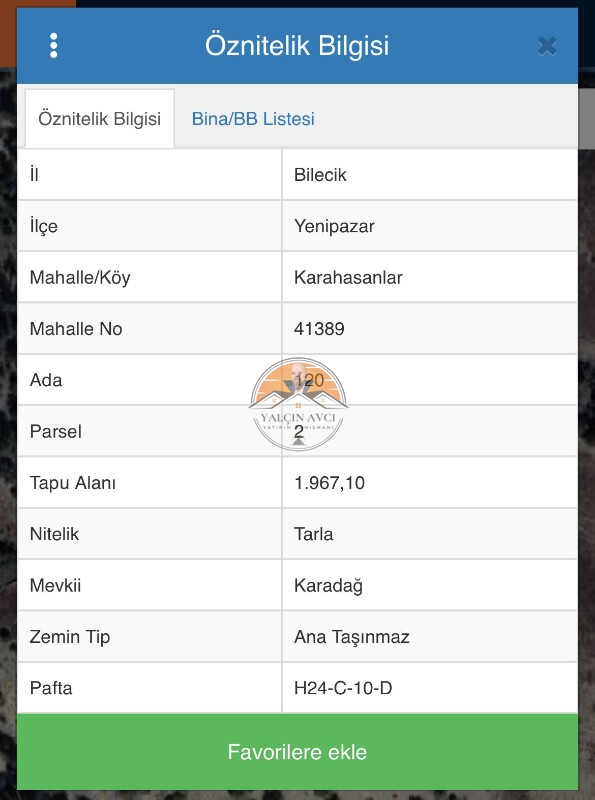595x800 pixels.
Task: Select the Bilecik province value
Action: click(x=320, y=175)
